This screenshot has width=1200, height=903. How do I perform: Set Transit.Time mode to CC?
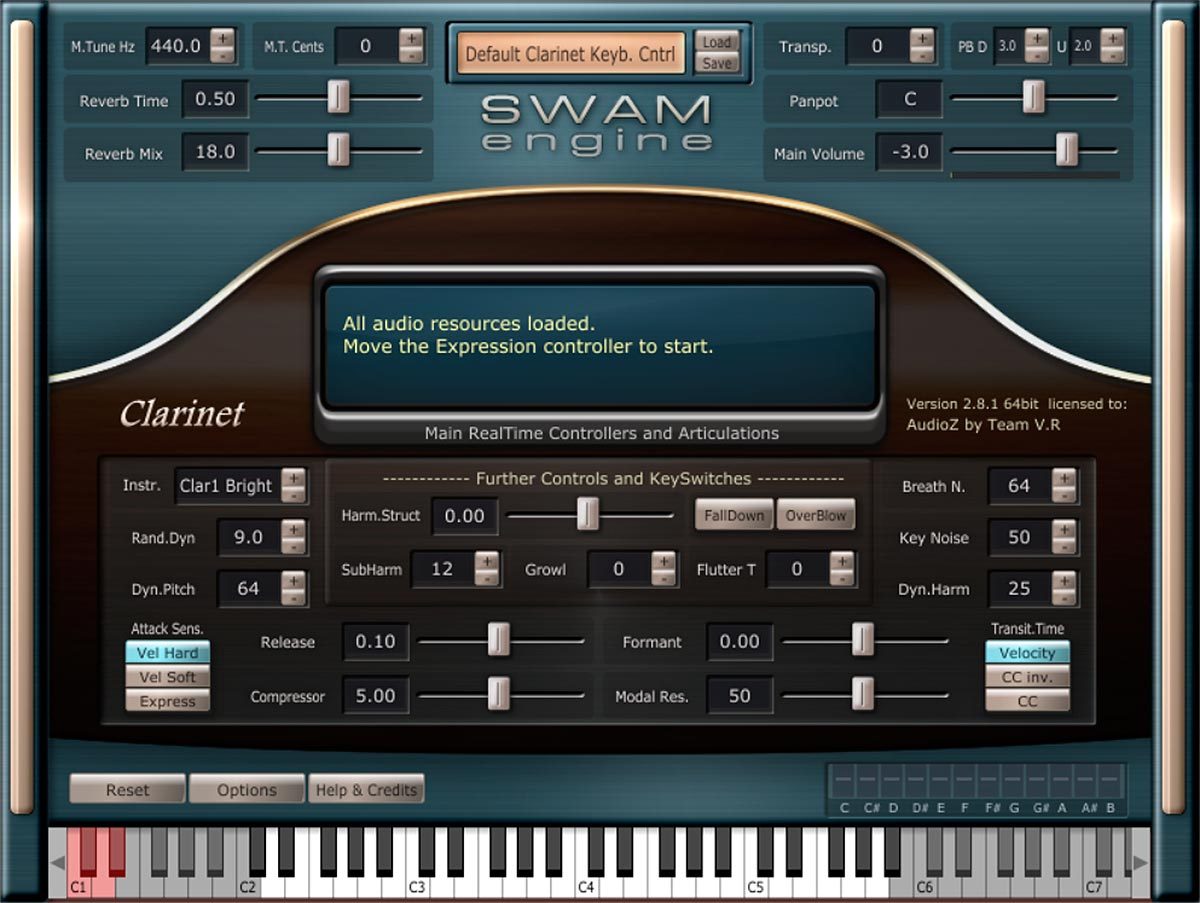1027,701
